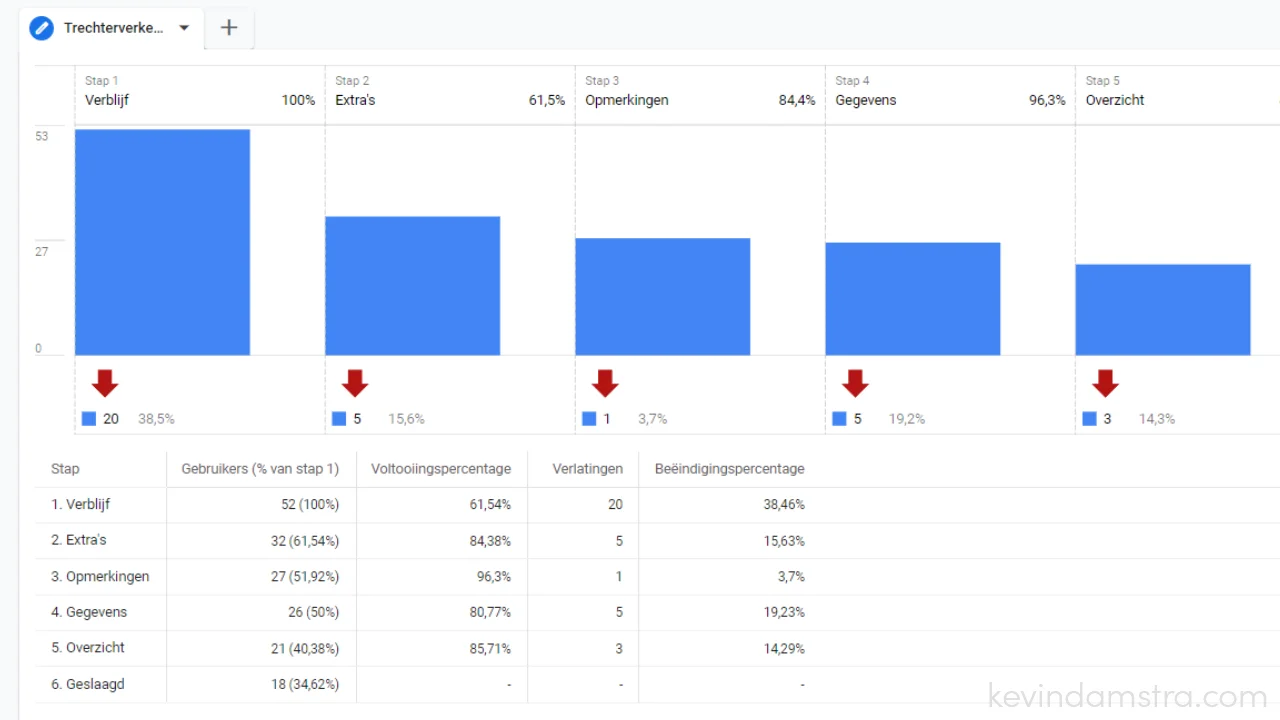
Task: Click the blue swatch beside 3,7% abandonment
Action: pos(589,419)
